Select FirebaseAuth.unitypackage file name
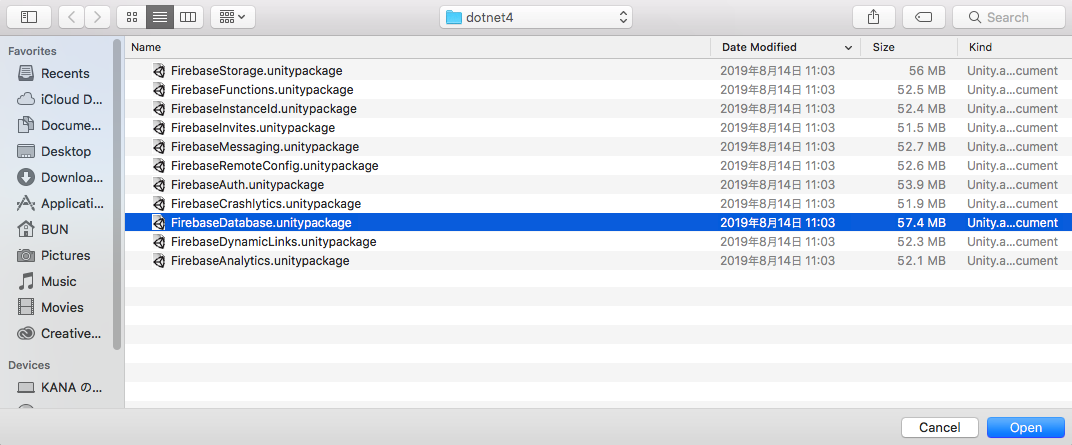Viewport: 1072px width, 445px height. click(247, 185)
